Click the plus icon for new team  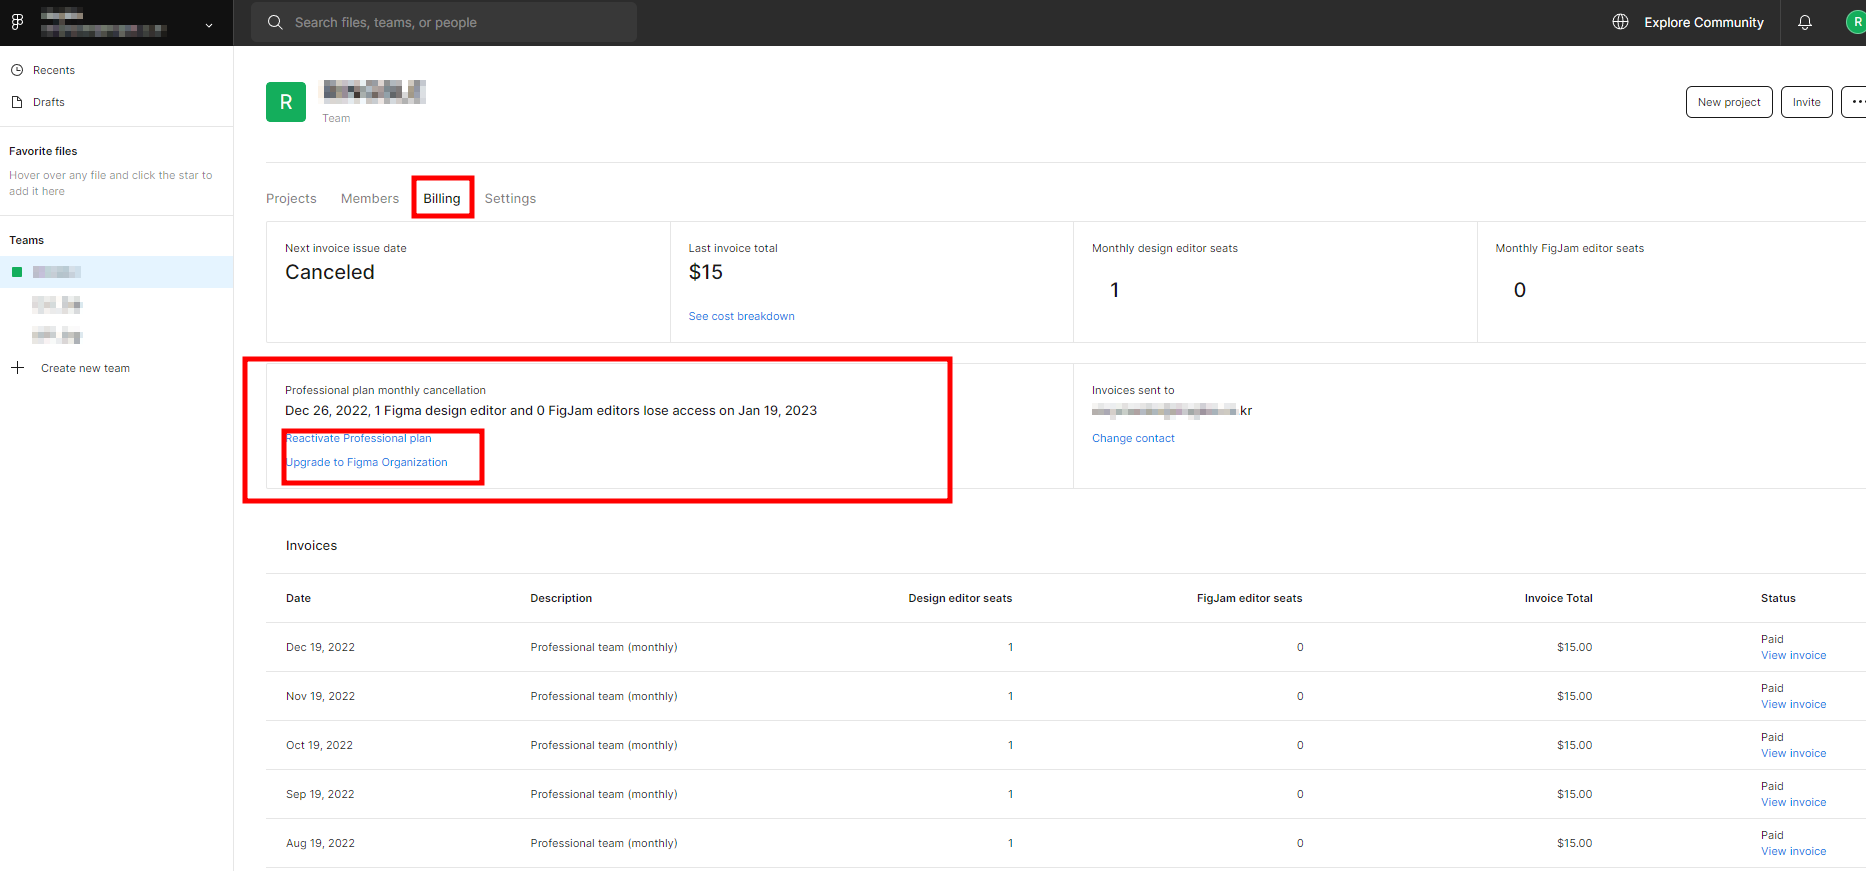tap(17, 368)
